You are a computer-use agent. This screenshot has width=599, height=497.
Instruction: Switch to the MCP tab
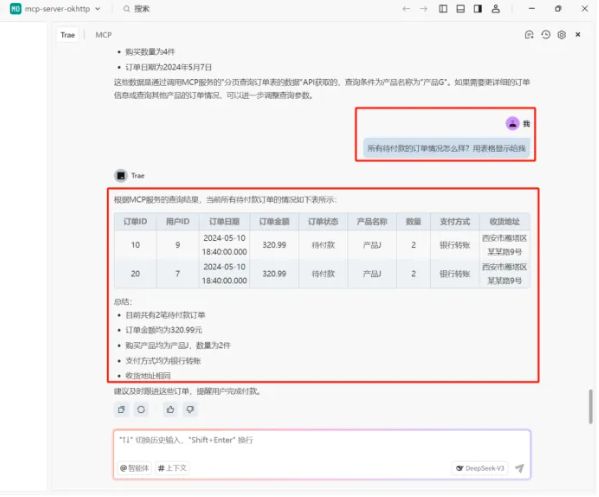tap(104, 35)
